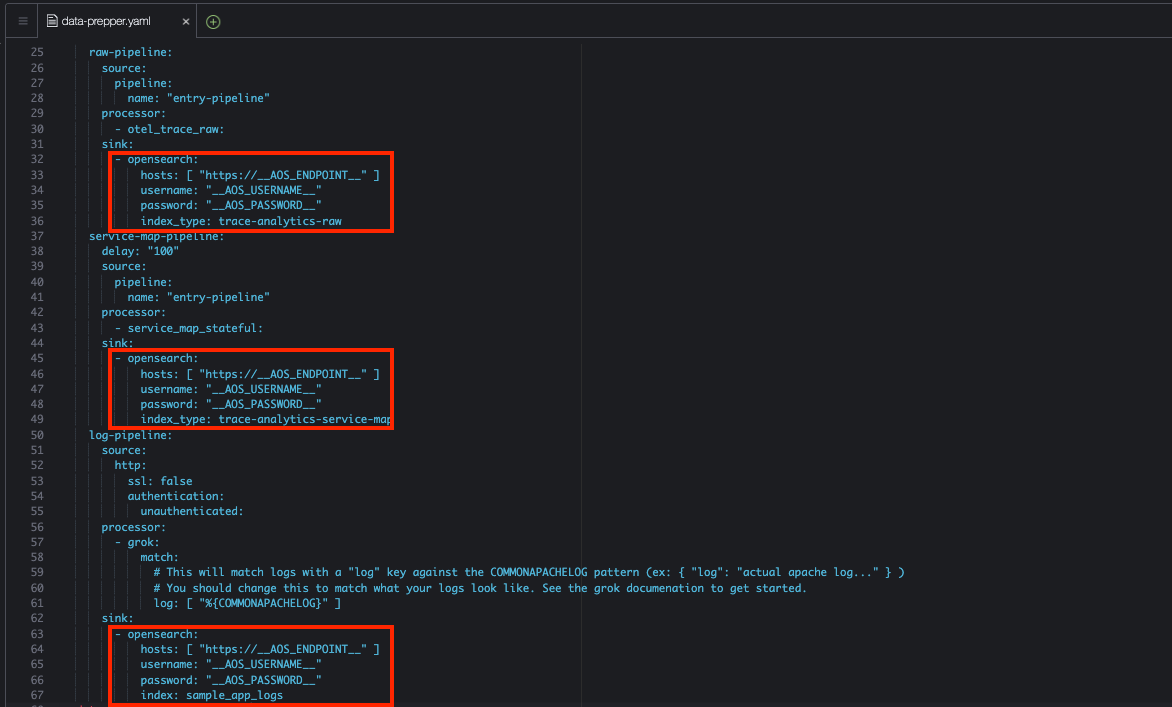
Task: Click the password value on line 35
Action: (x=263, y=205)
